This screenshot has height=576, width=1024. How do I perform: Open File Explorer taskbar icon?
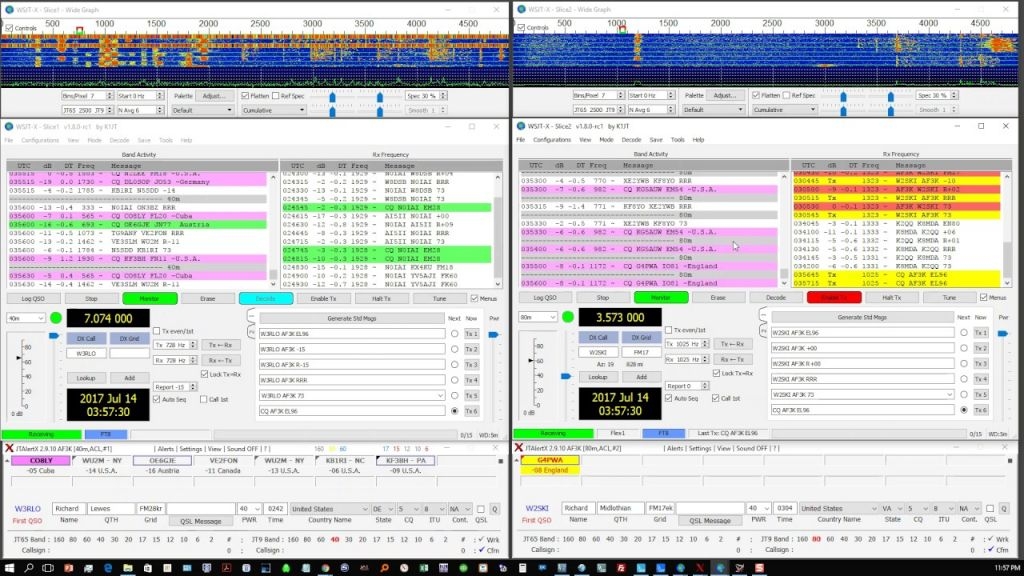(x=128, y=568)
